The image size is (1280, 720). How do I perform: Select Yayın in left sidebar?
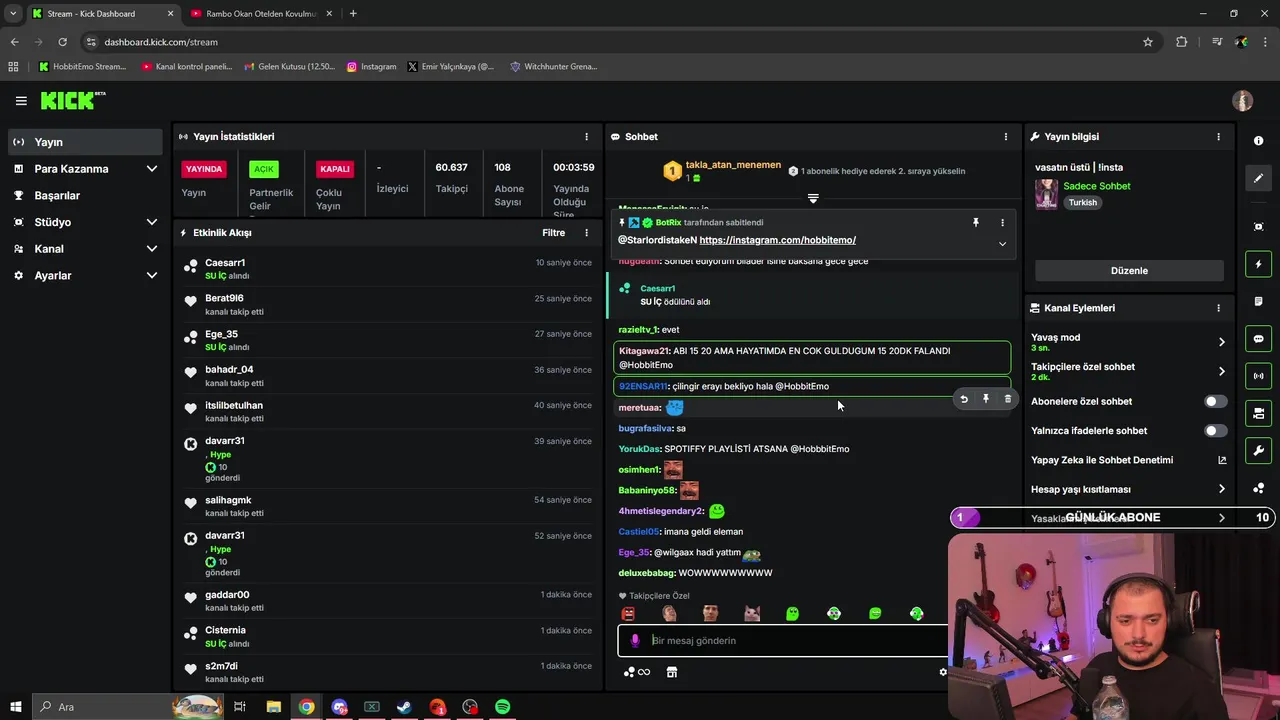point(85,142)
